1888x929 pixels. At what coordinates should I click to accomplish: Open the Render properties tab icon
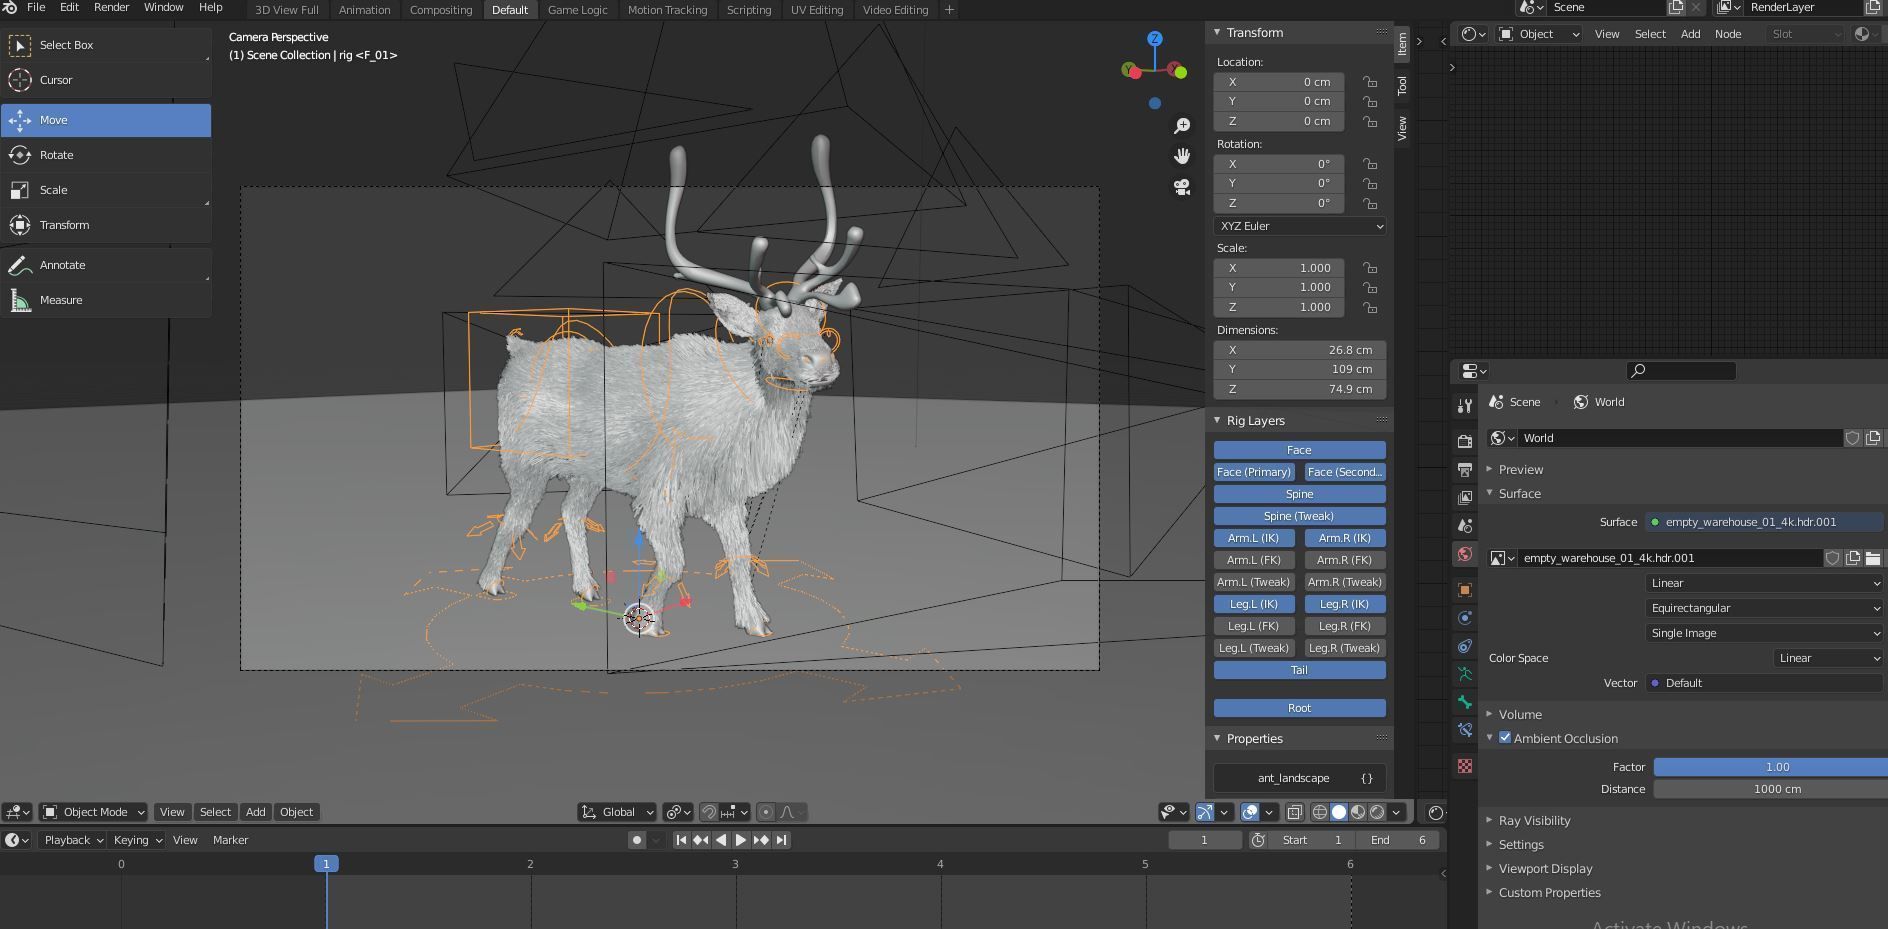[1465, 441]
